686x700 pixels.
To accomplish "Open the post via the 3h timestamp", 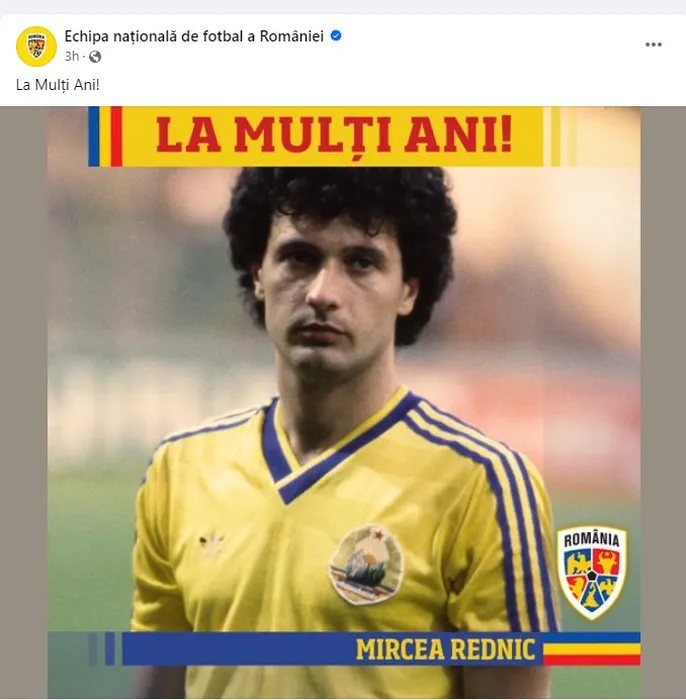I will [x=71, y=56].
